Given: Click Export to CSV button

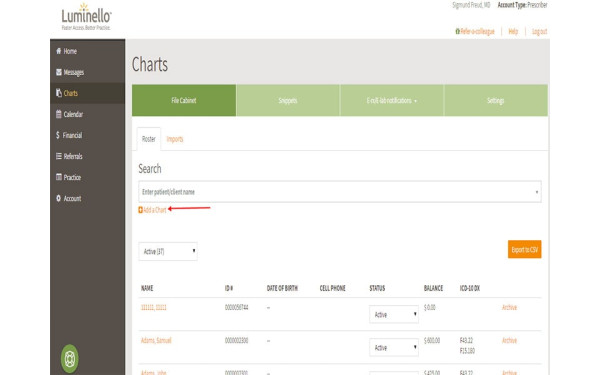Looking at the screenshot, I should pos(525,249).
